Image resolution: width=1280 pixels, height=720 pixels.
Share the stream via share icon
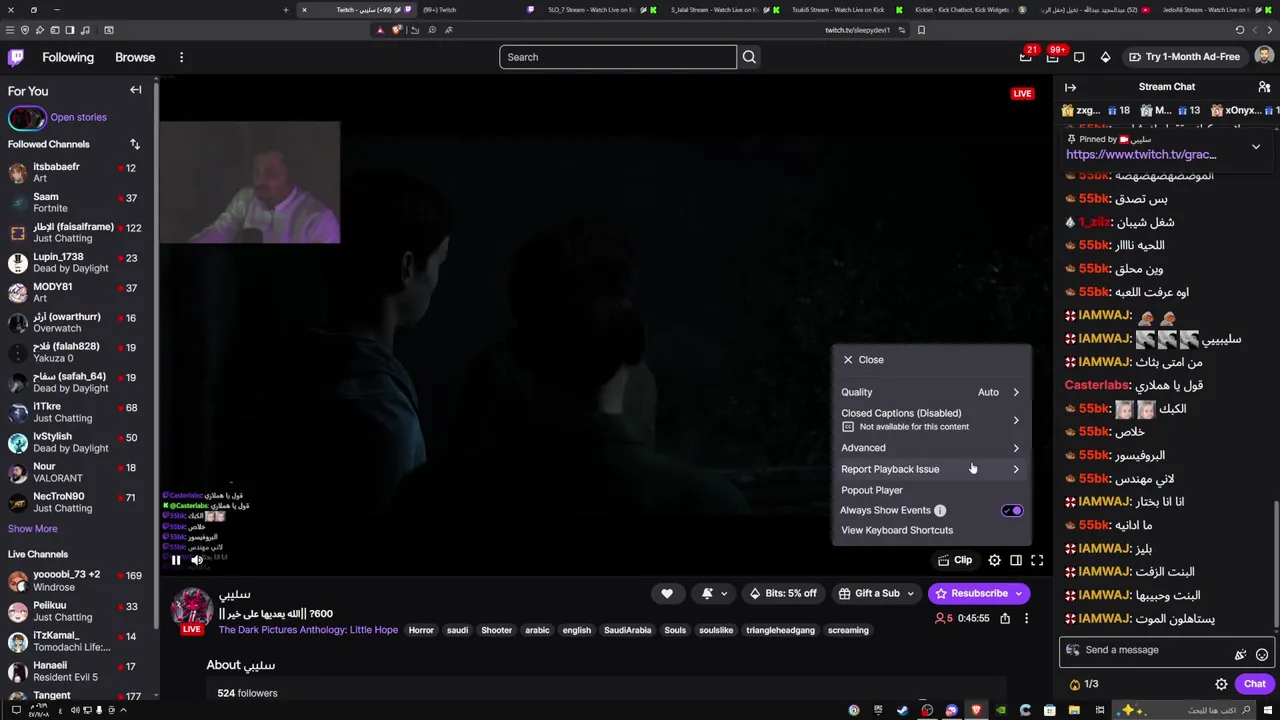[1003, 618]
